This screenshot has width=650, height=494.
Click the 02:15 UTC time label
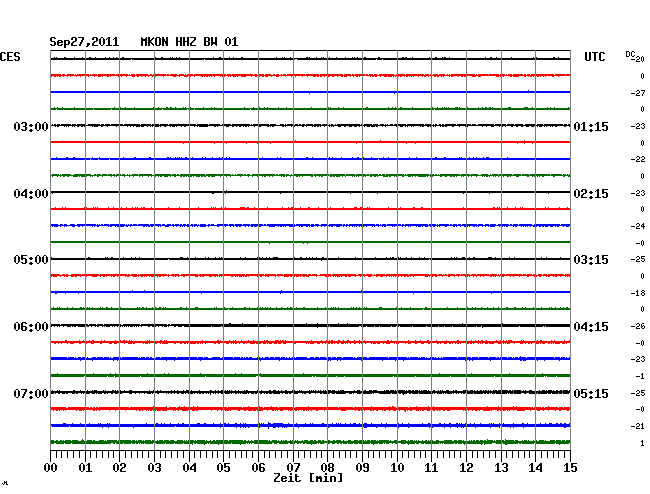coord(591,194)
